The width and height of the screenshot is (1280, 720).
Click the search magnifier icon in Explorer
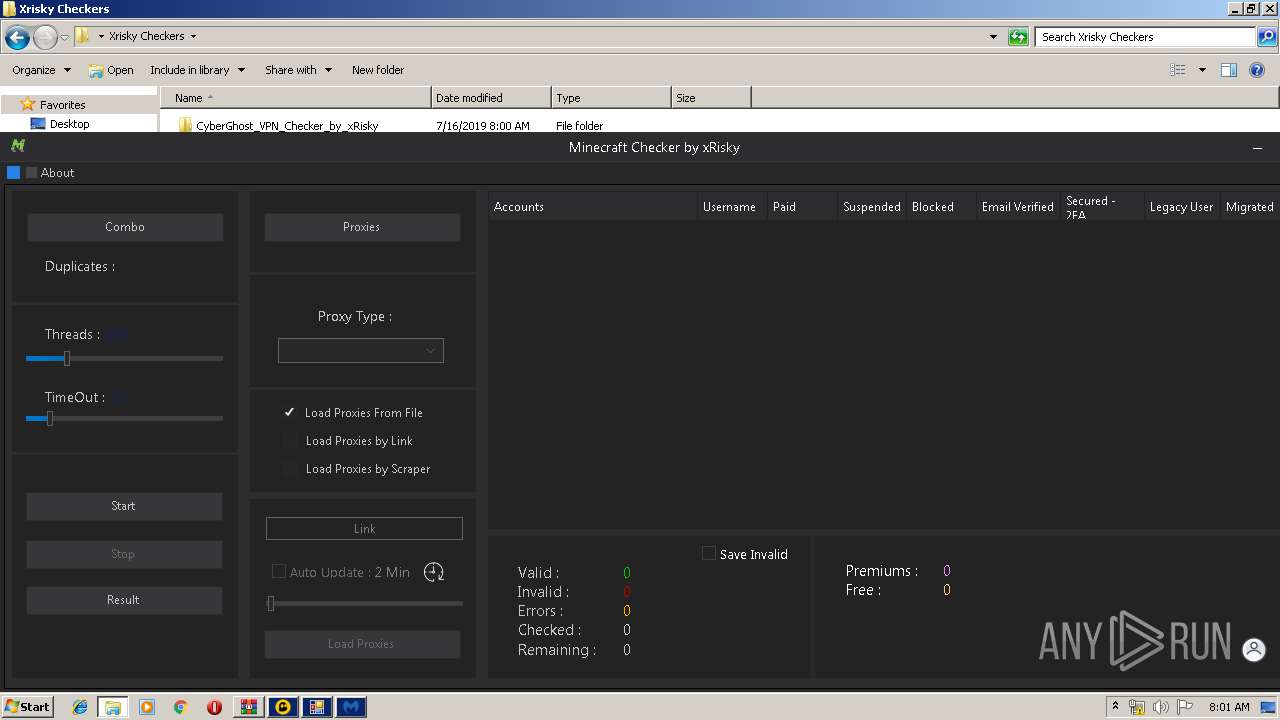(1267, 37)
